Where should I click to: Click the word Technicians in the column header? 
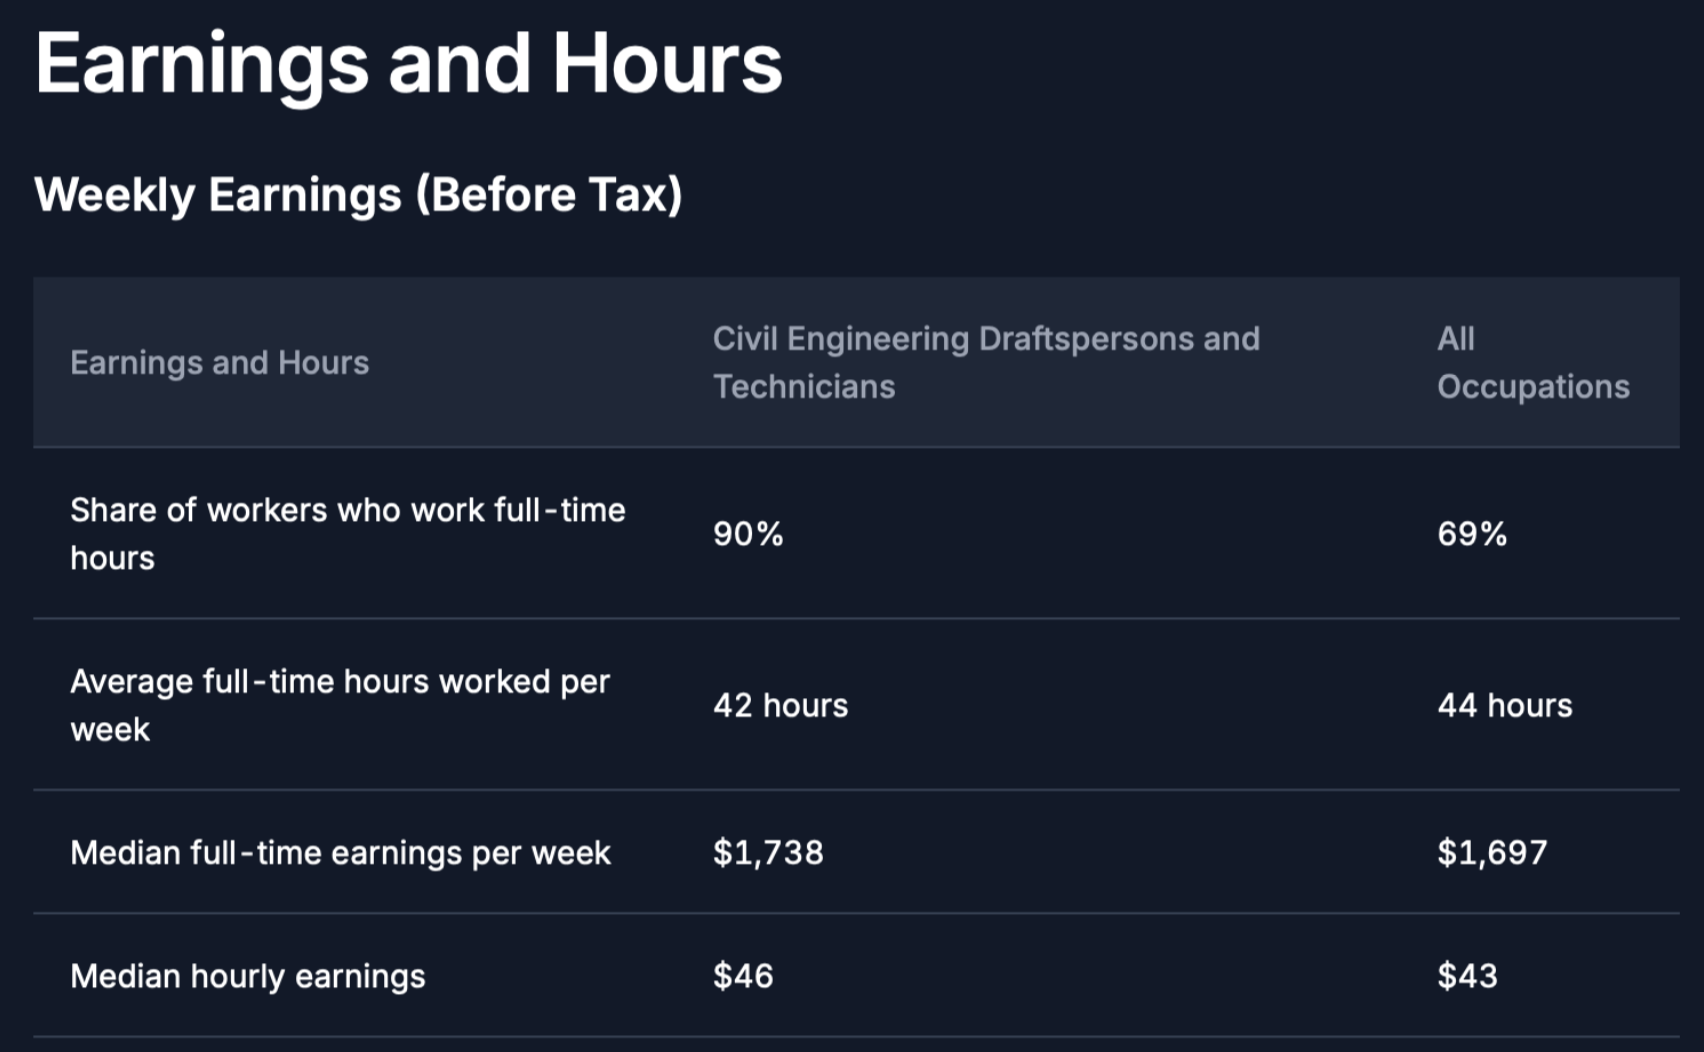point(804,387)
